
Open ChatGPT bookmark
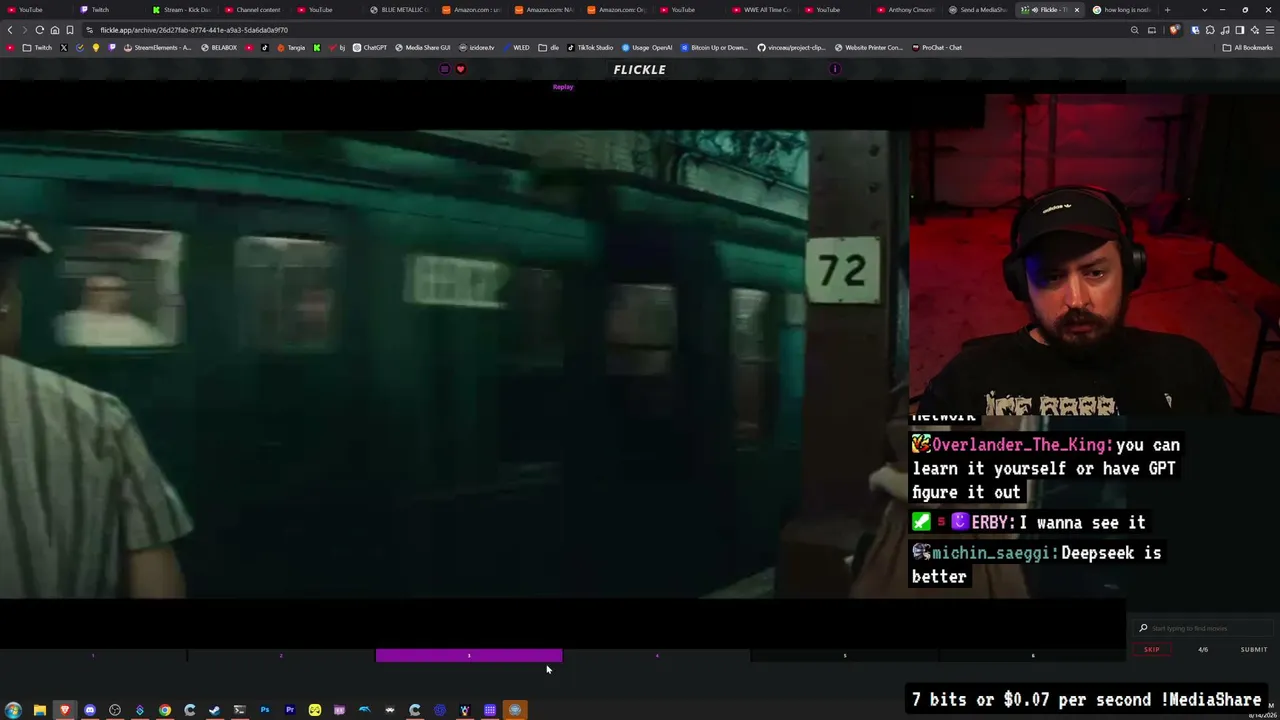(x=369, y=47)
